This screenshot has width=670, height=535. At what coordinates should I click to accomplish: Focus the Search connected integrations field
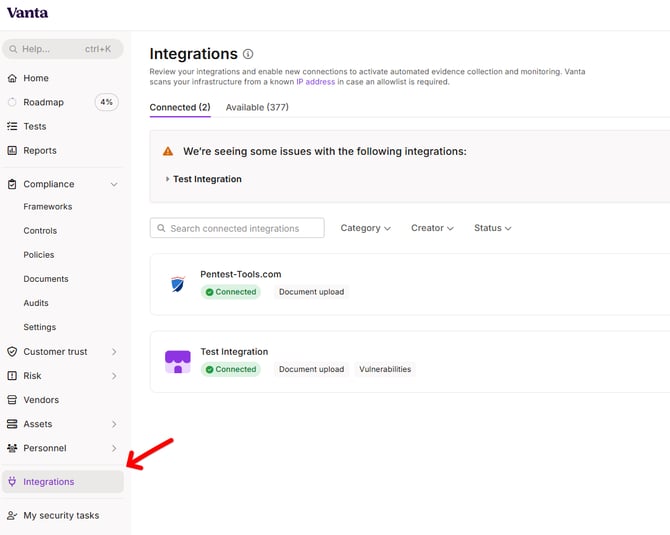[x=237, y=228]
